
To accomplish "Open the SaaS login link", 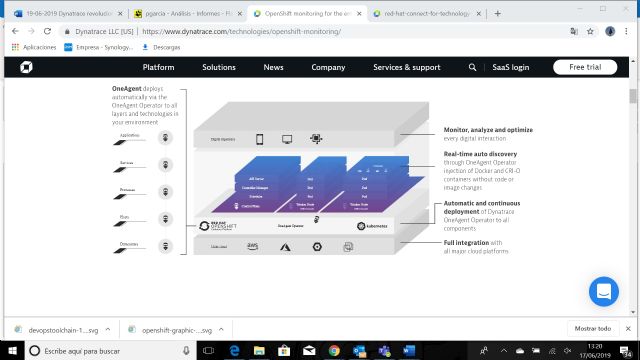I will [510, 67].
